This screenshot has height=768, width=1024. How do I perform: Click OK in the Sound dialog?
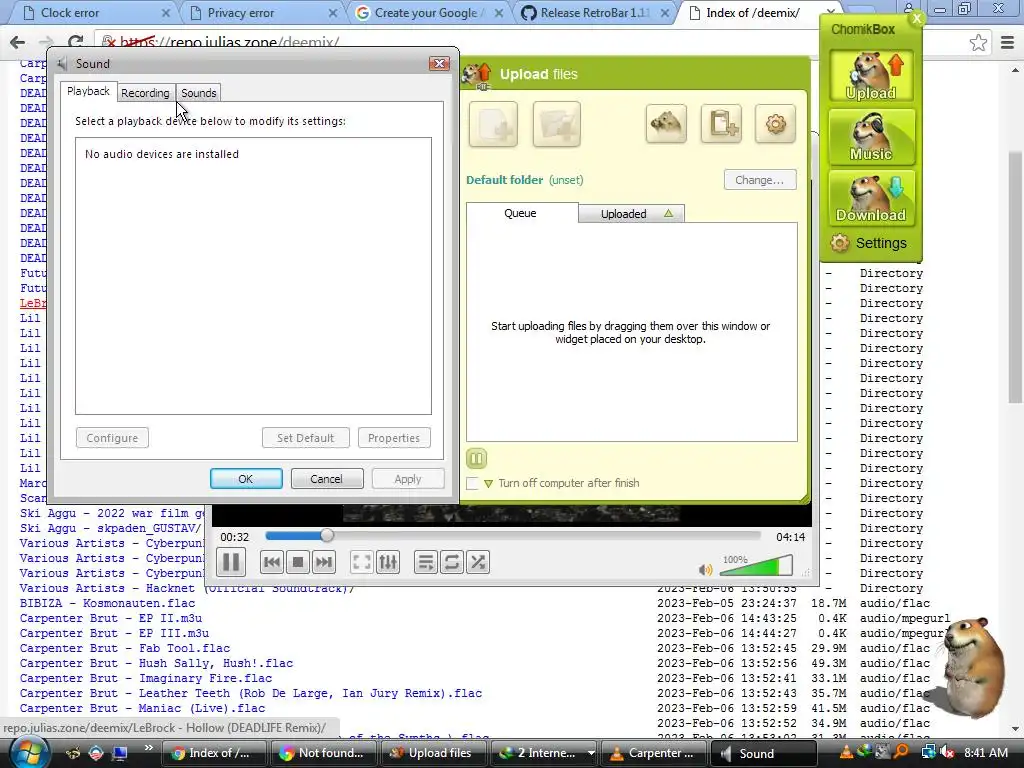[x=246, y=479]
